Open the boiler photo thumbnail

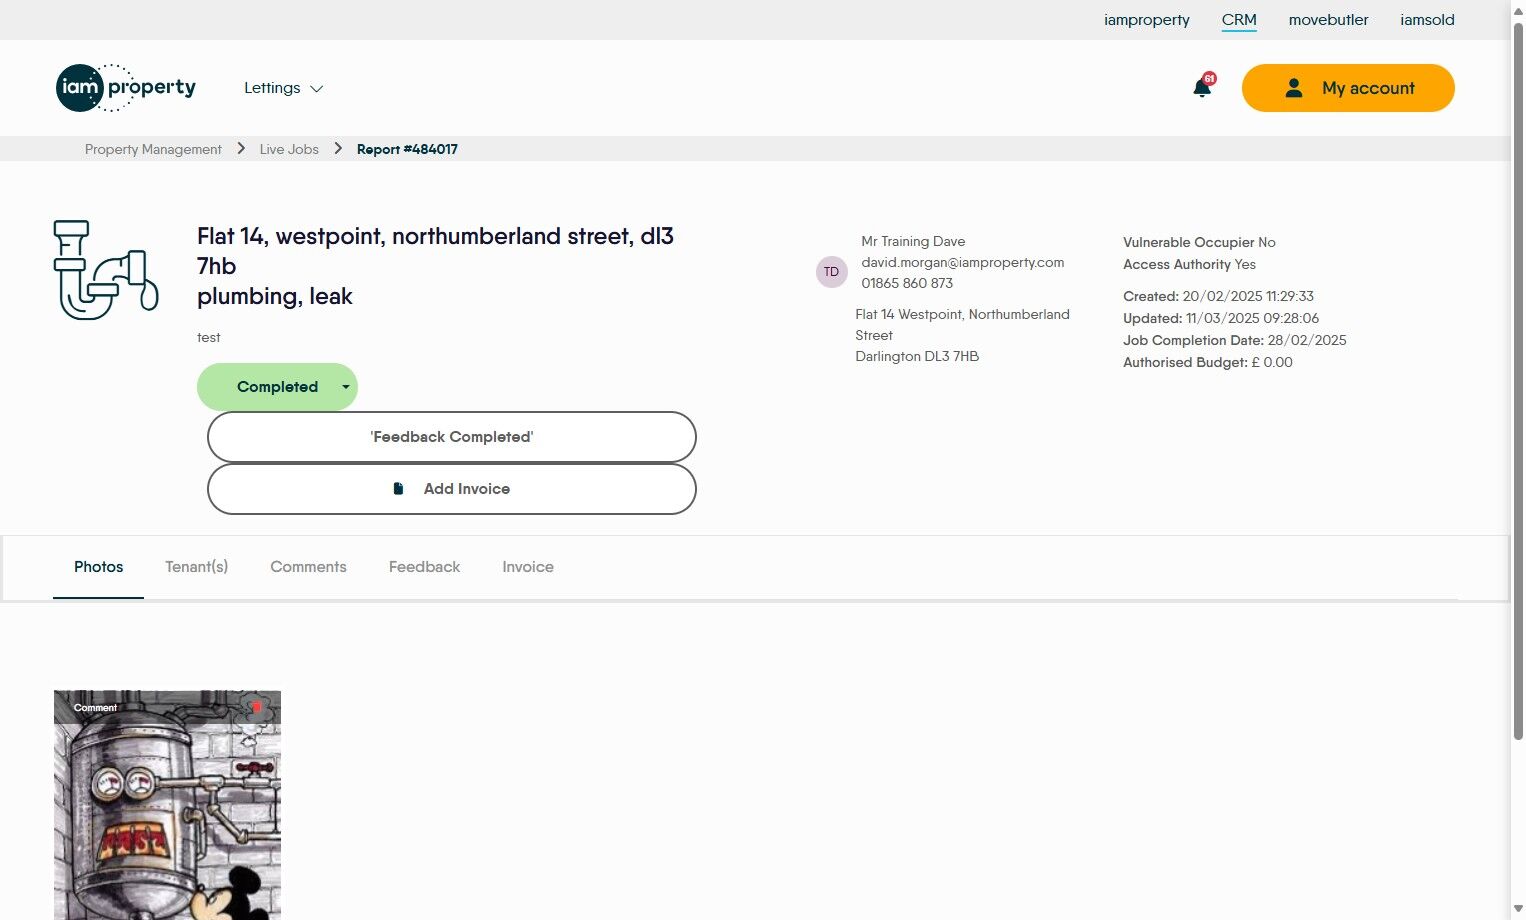[167, 805]
